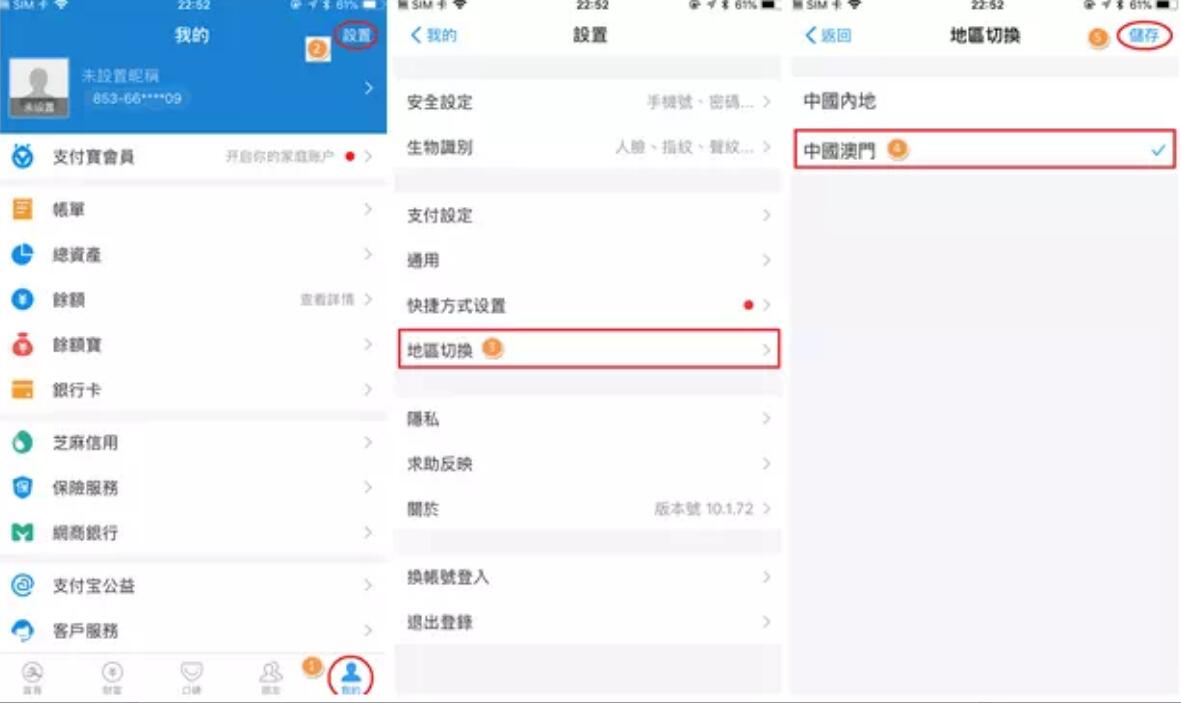Tap 儲存 to save region
The image size is (1181, 703).
click(x=1143, y=35)
